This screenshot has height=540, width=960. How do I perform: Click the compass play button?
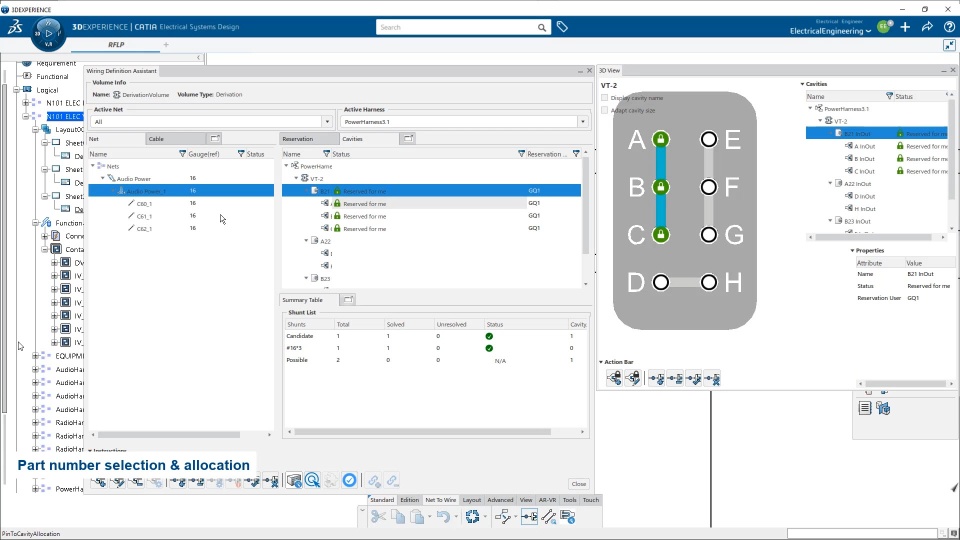(48, 33)
